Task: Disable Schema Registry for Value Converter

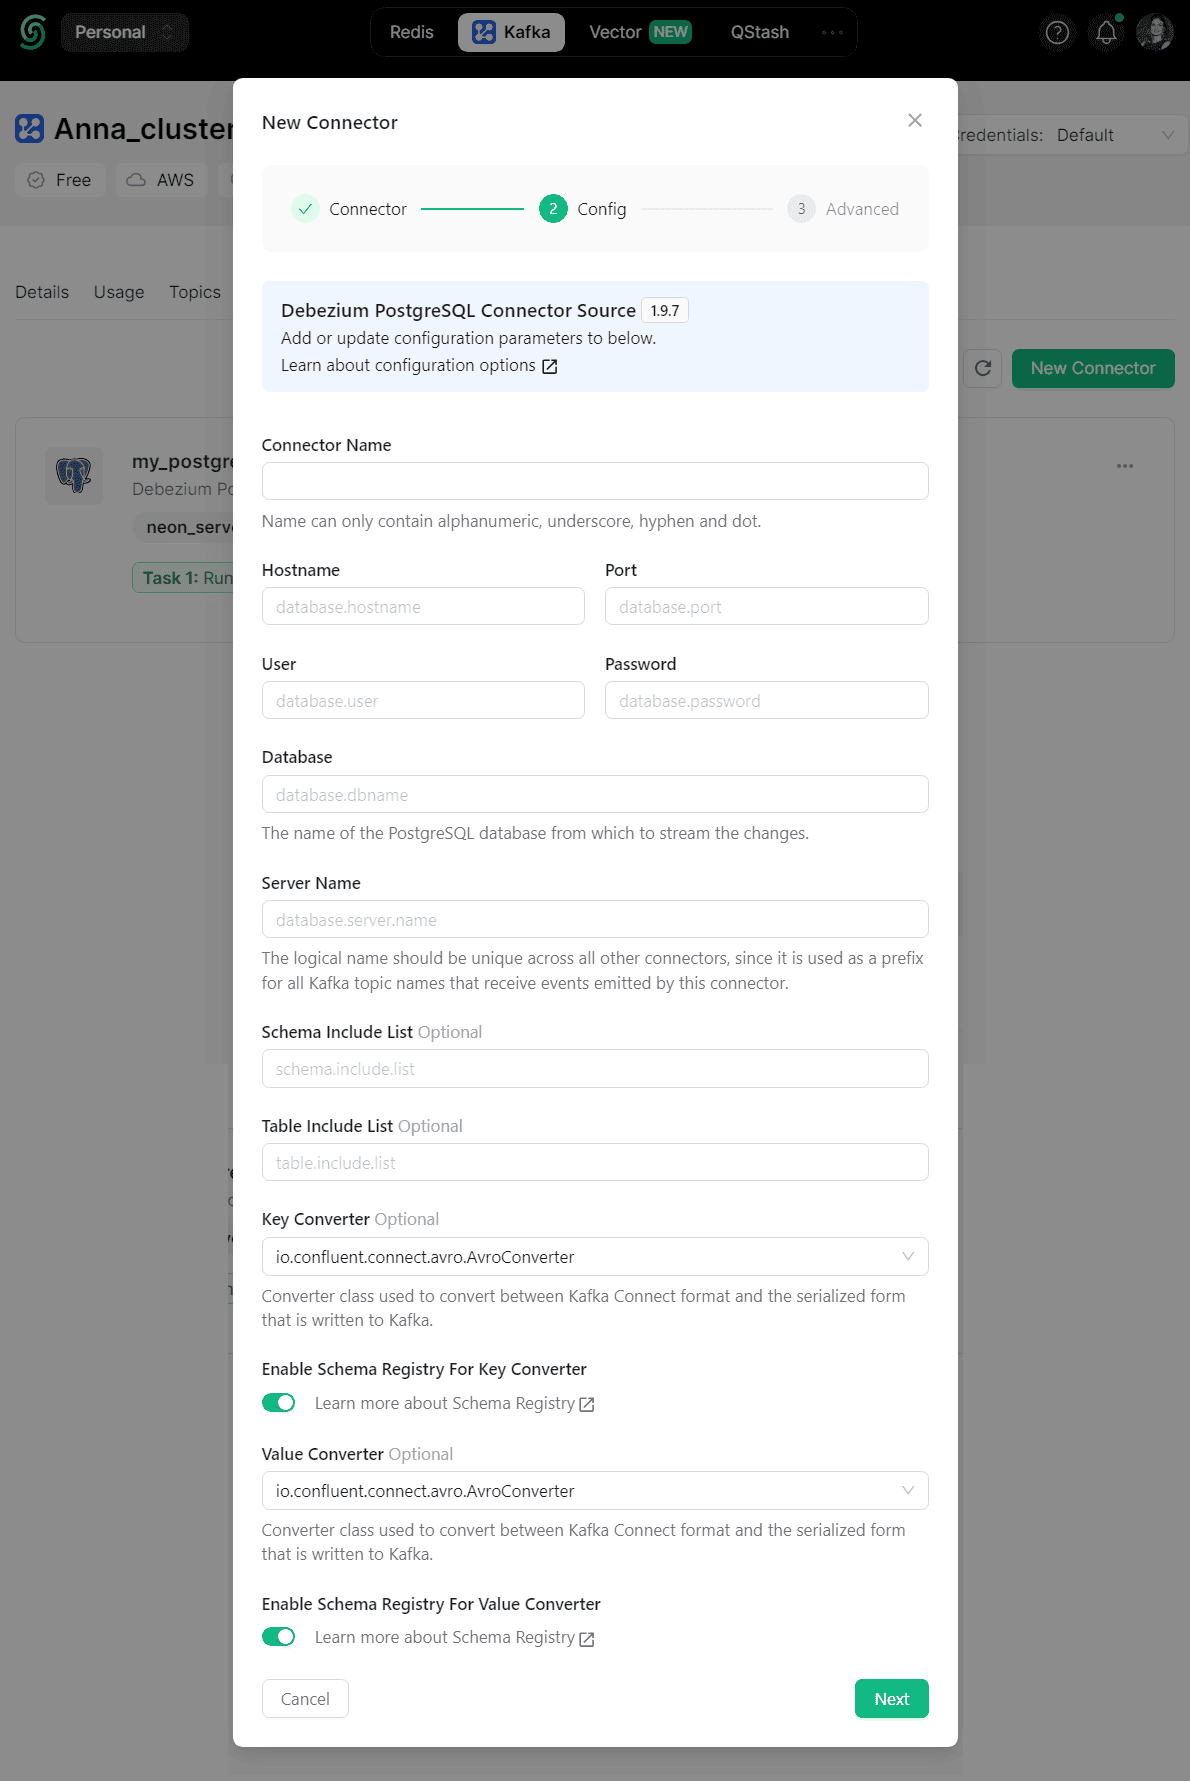Action: [279, 1637]
